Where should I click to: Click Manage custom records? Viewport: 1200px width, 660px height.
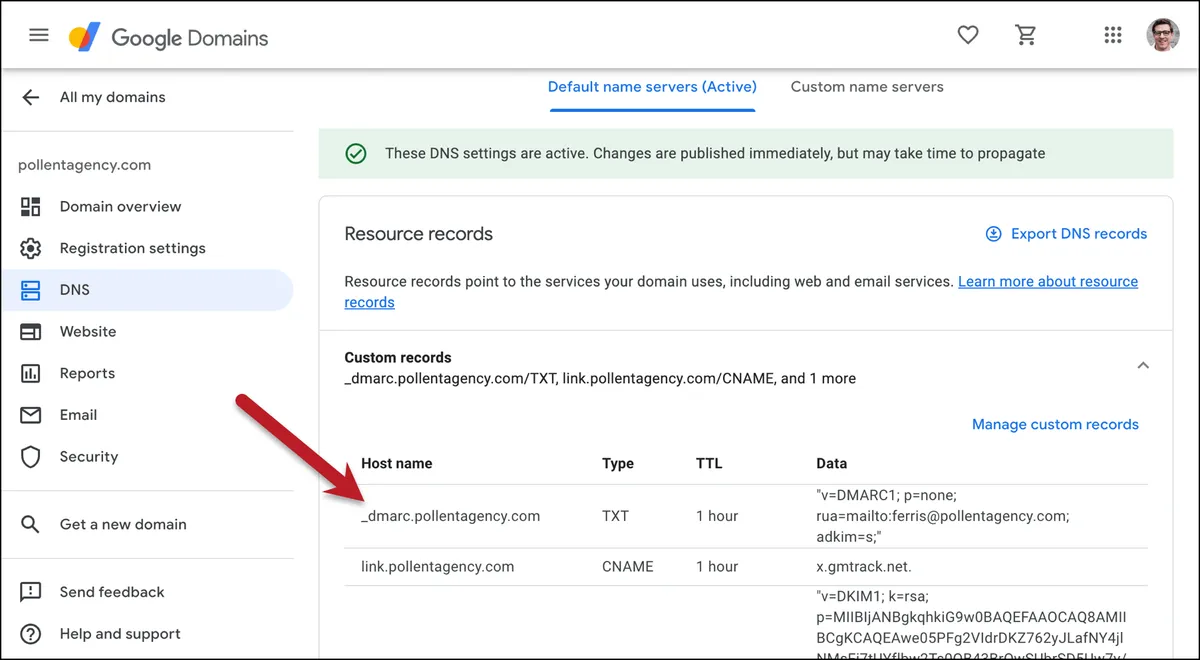[1055, 424]
